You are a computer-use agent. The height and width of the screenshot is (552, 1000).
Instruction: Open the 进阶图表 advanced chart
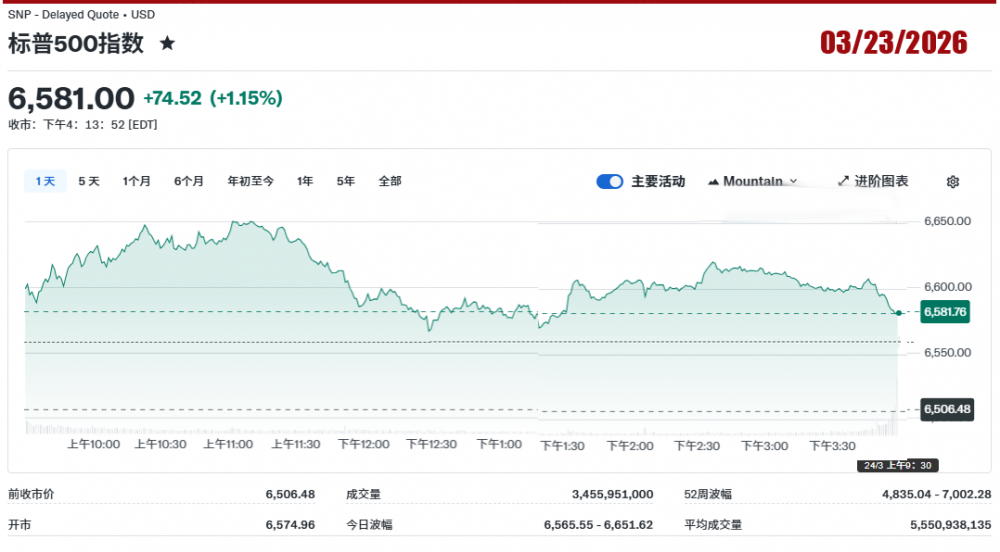(x=873, y=181)
